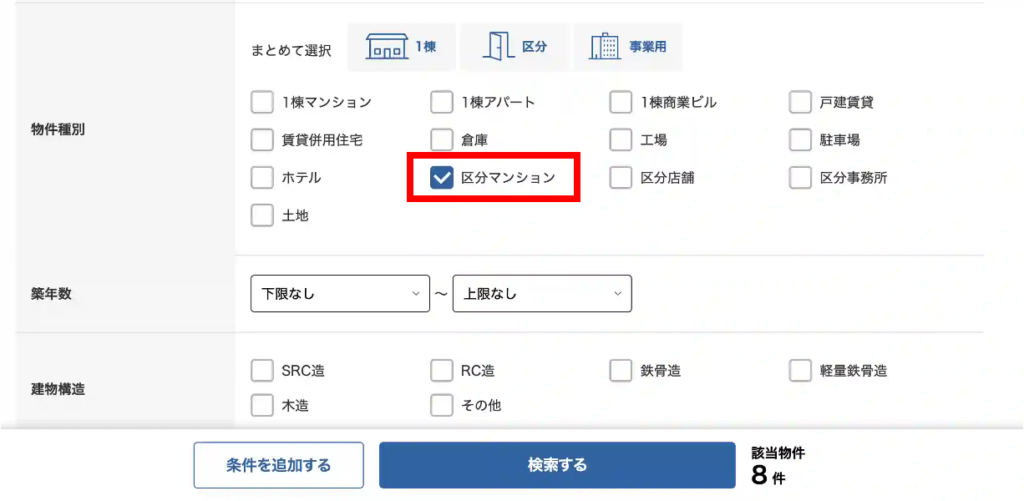This screenshot has height=501, width=1024.
Task: Check the 1棟マンション checkbox
Action: 262,102
